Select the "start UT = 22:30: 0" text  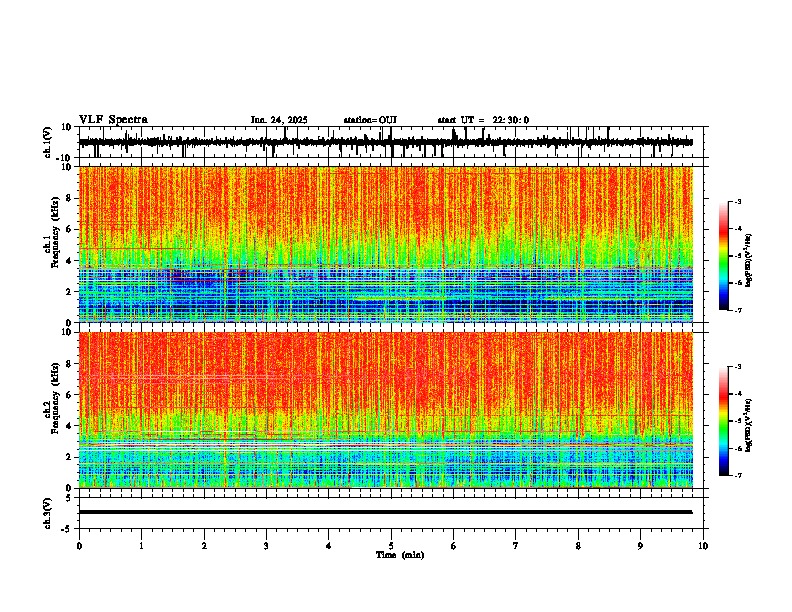[483, 120]
